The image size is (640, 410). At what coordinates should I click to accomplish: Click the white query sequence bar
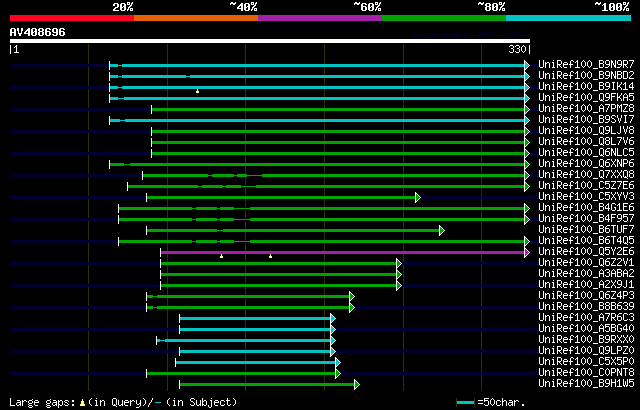coord(270,41)
